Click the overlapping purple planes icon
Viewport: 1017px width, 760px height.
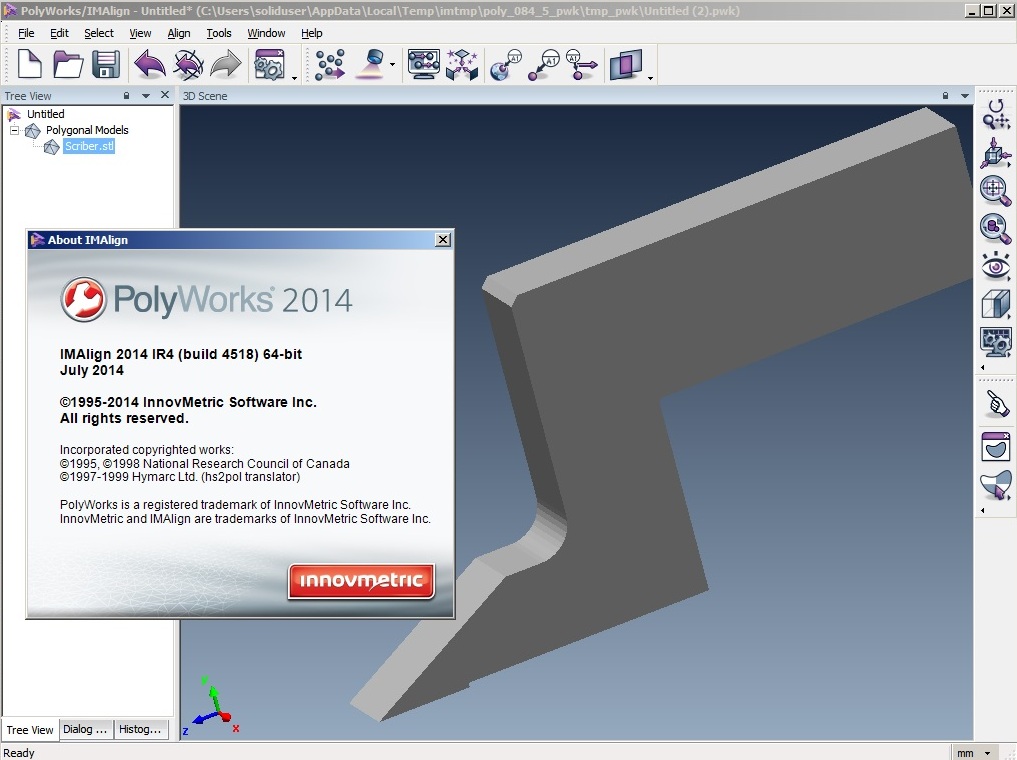coord(626,64)
